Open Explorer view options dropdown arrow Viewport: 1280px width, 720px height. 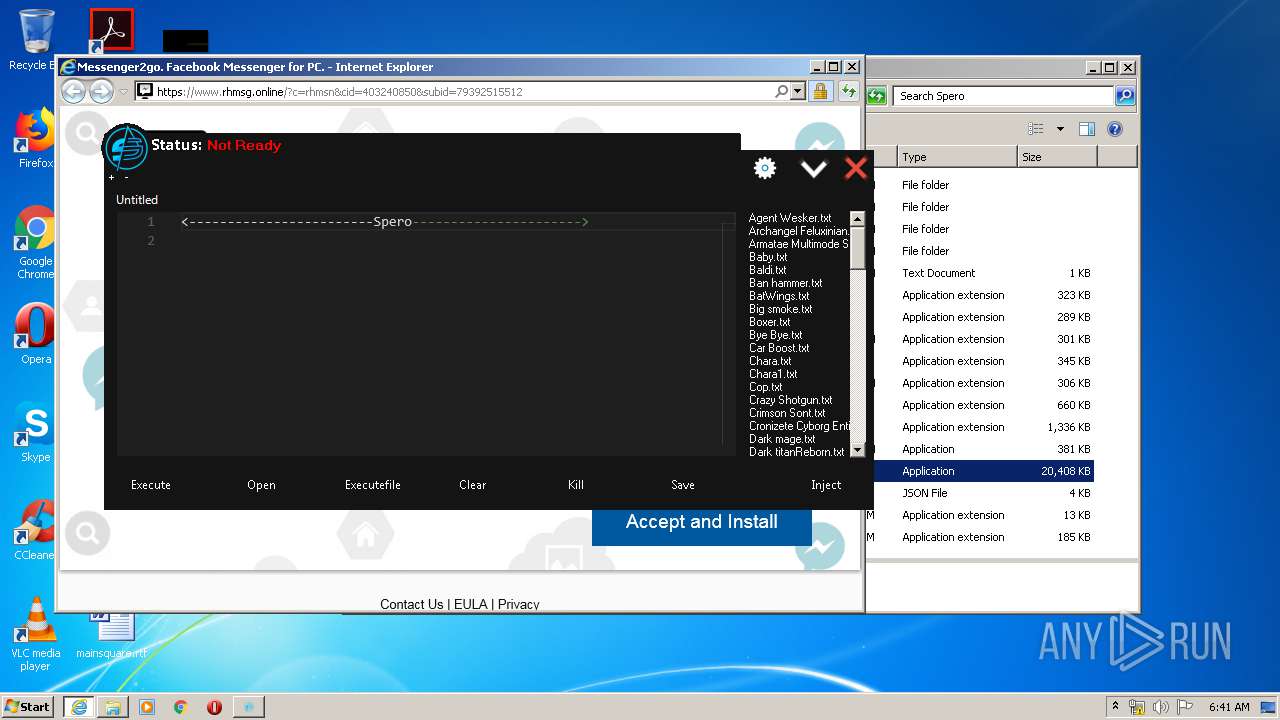coord(1060,129)
